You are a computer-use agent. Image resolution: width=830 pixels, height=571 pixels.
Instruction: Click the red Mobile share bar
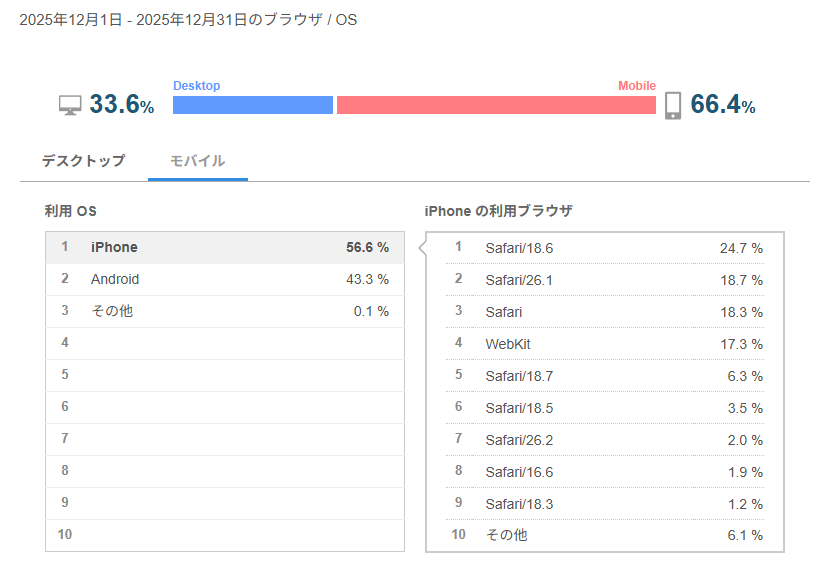[496, 105]
